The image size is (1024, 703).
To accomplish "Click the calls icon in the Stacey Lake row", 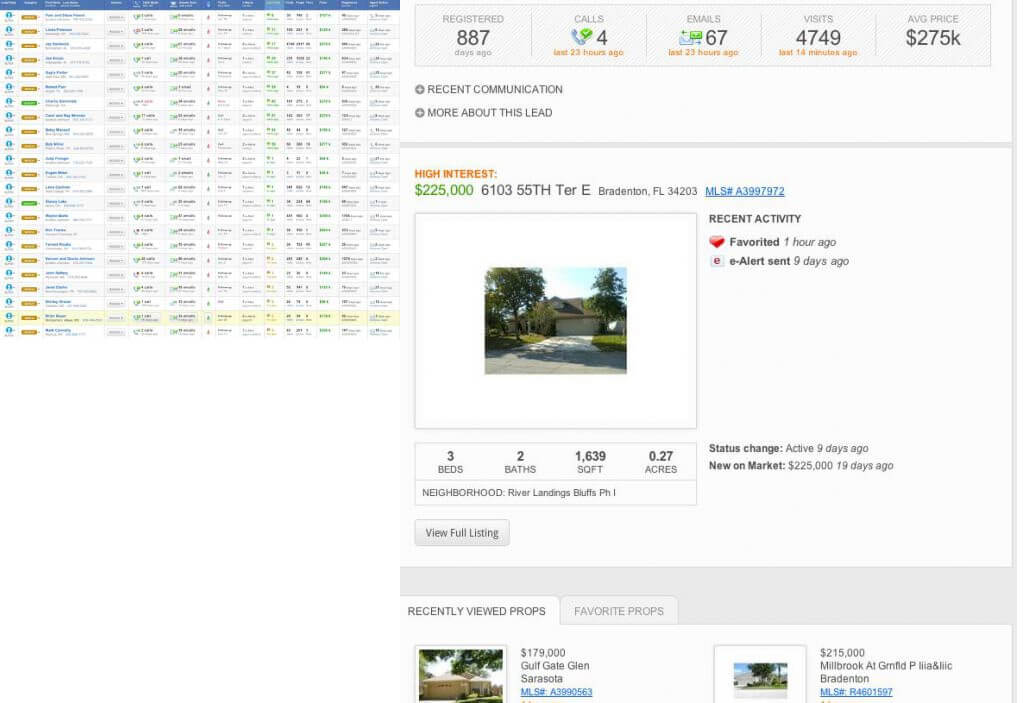I will [136, 203].
